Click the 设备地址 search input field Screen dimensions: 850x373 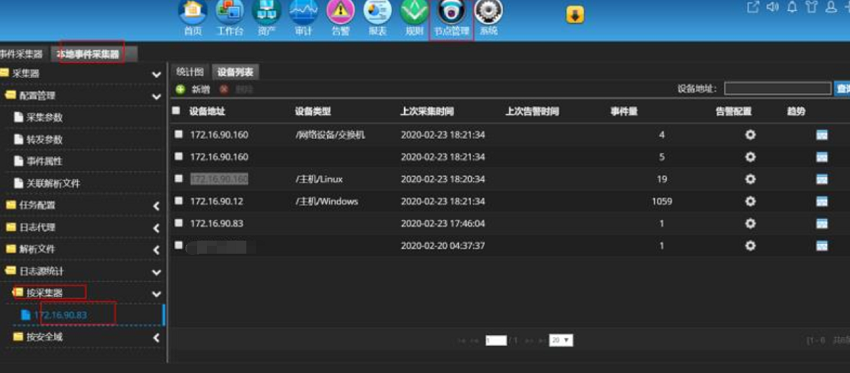(777, 88)
